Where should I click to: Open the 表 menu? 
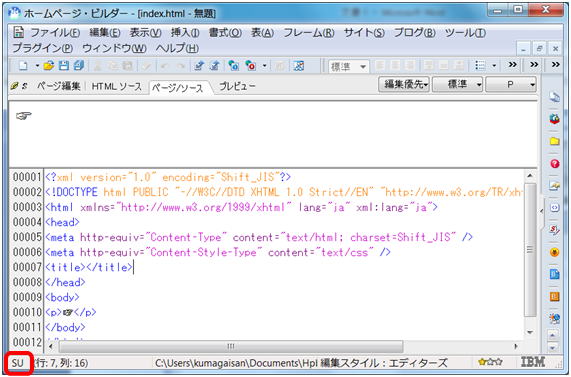(262, 33)
